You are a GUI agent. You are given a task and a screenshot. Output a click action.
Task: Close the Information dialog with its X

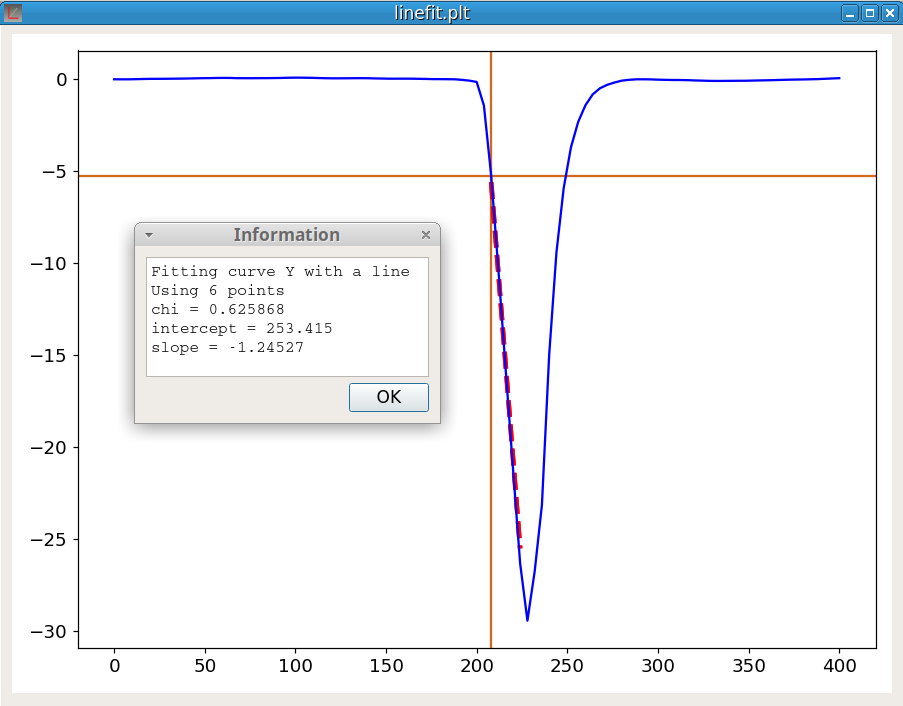[426, 235]
